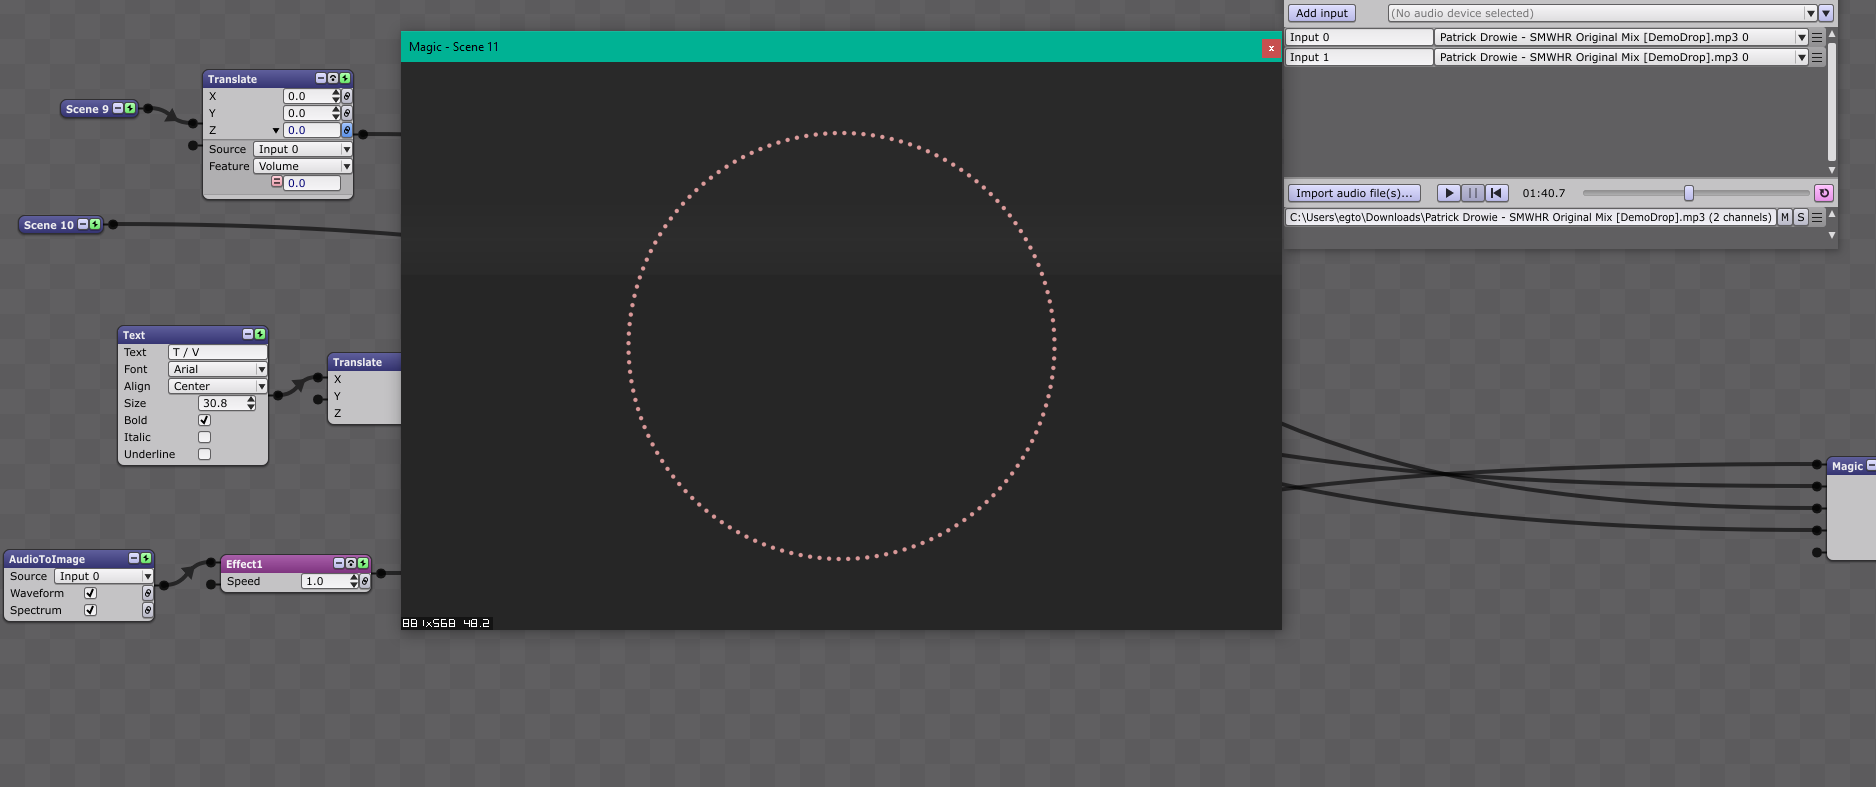The image size is (1876, 787).
Task: Expand the Z parameter disclosure triangle
Action: click(276, 131)
